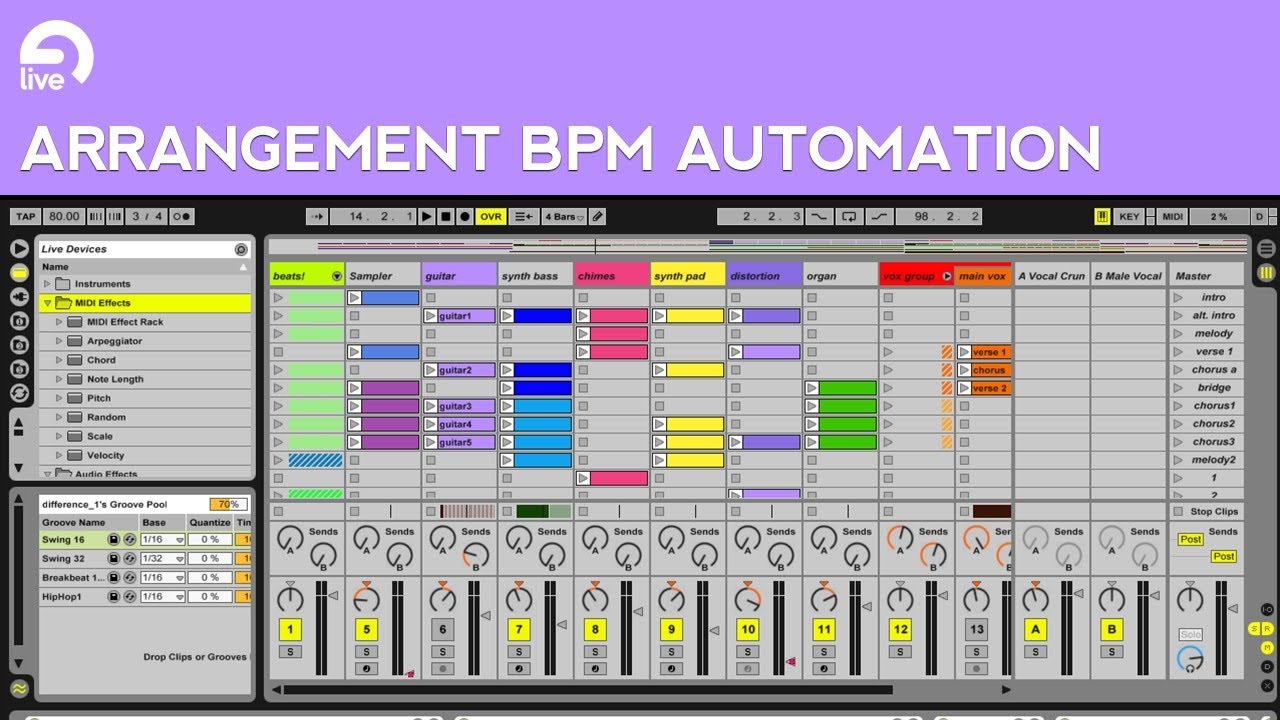This screenshot has height=720, width=1280.
Task: Select the Master track header
Action: click(x=1207, y=276)
